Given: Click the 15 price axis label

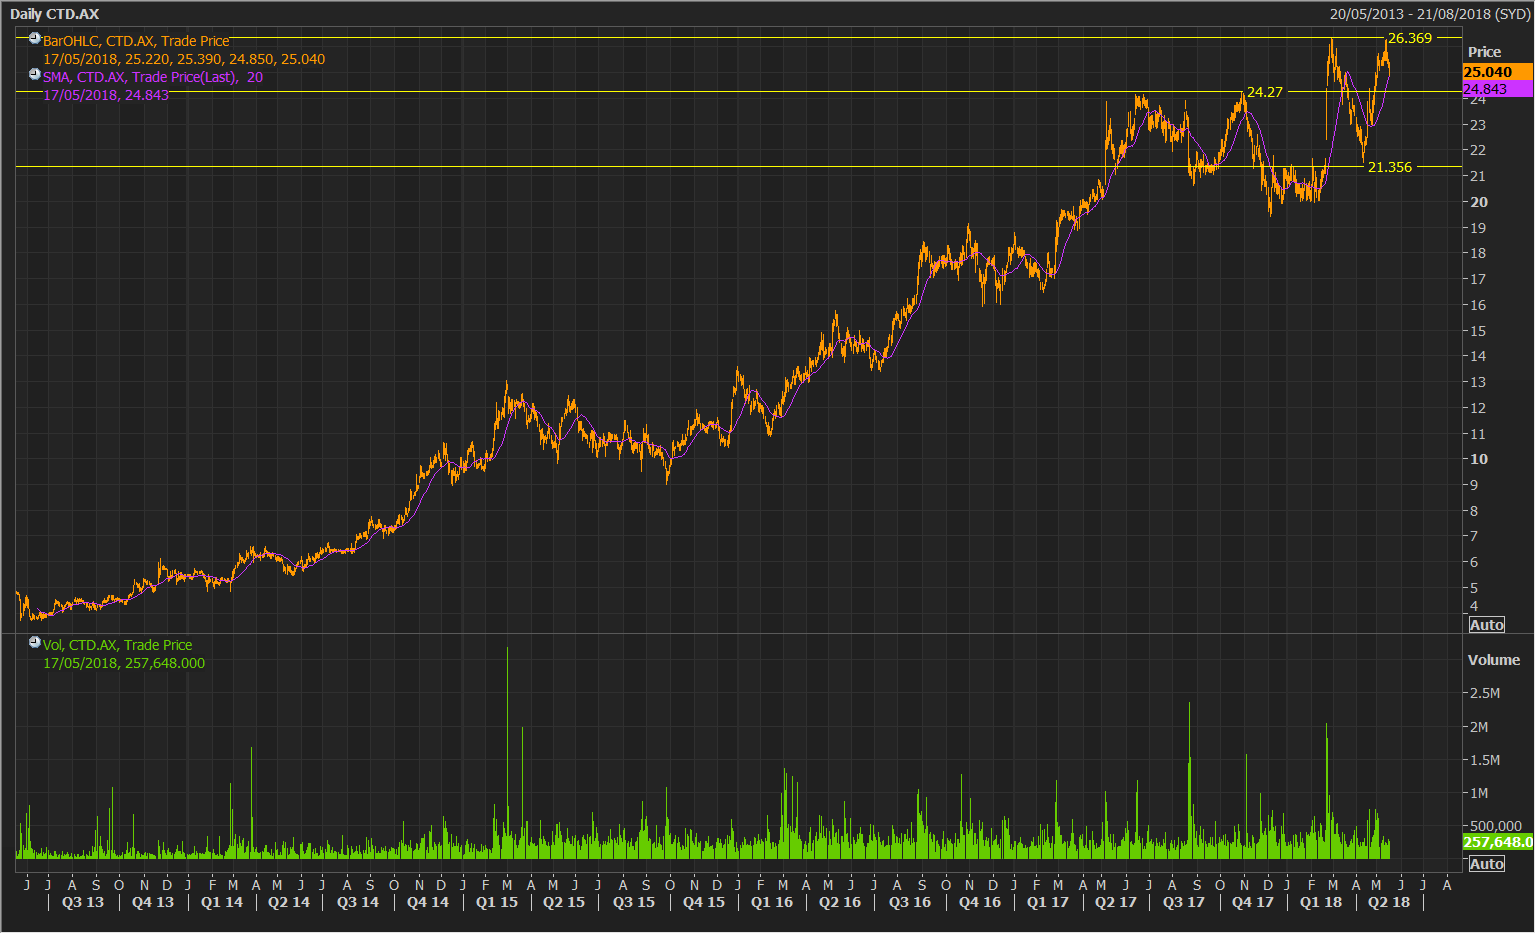Looking at the screenshot, I should pyautogui.click(x=1478, y=331).
